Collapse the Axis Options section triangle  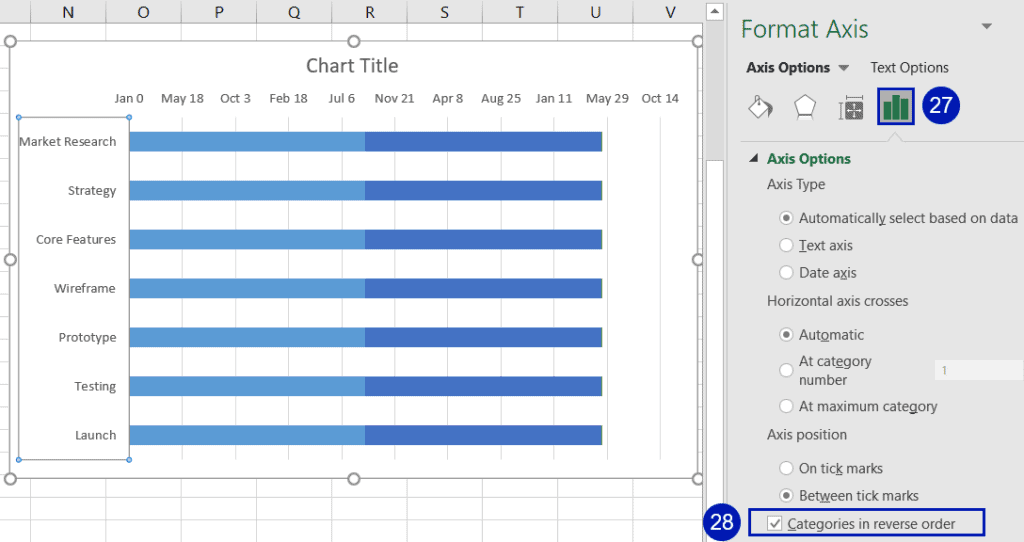tap(754, 158)
